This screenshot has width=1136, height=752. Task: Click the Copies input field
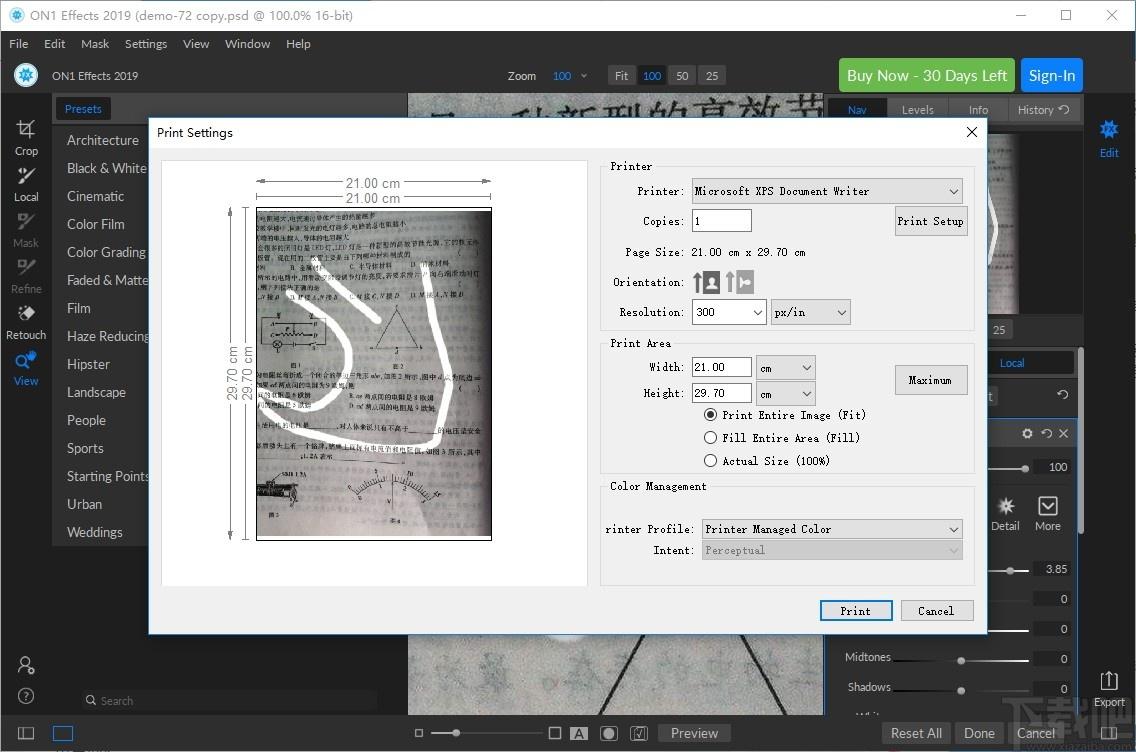tap(722, 221)
